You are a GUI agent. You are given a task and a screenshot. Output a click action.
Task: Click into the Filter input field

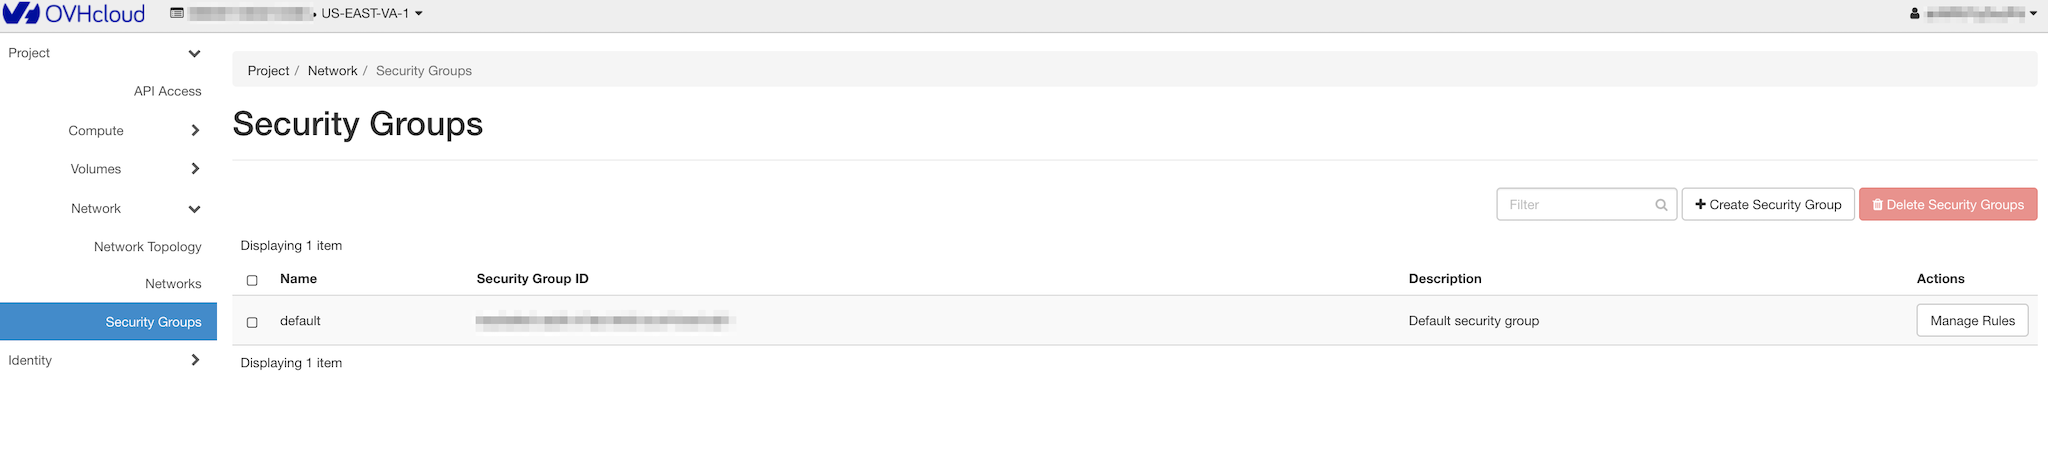click(x=1577, y=205)
